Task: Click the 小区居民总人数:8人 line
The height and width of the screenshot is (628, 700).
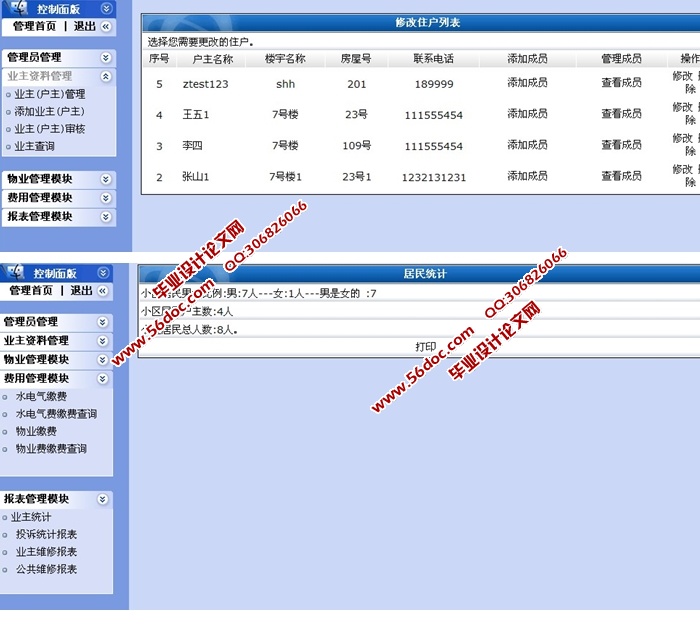Action: (189, 330)
